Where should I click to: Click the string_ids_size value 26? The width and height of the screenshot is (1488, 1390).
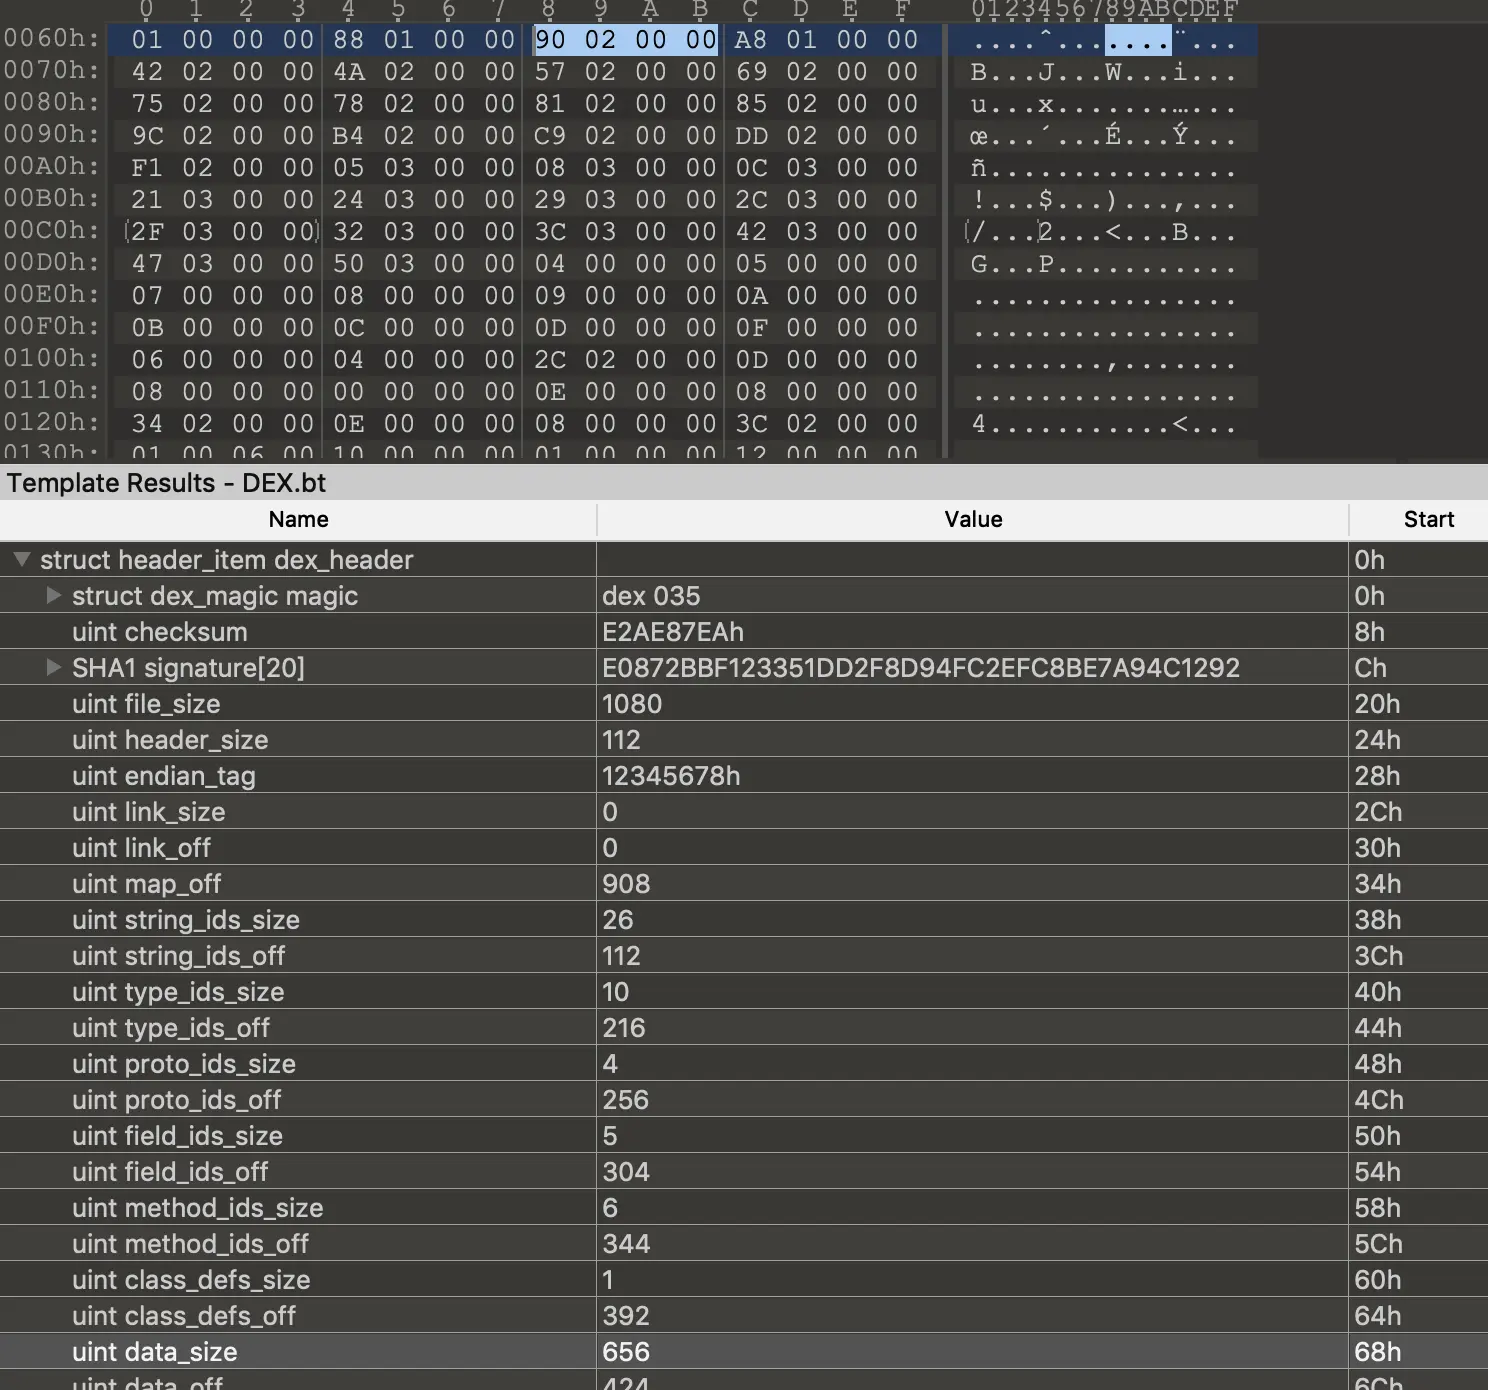618,920
